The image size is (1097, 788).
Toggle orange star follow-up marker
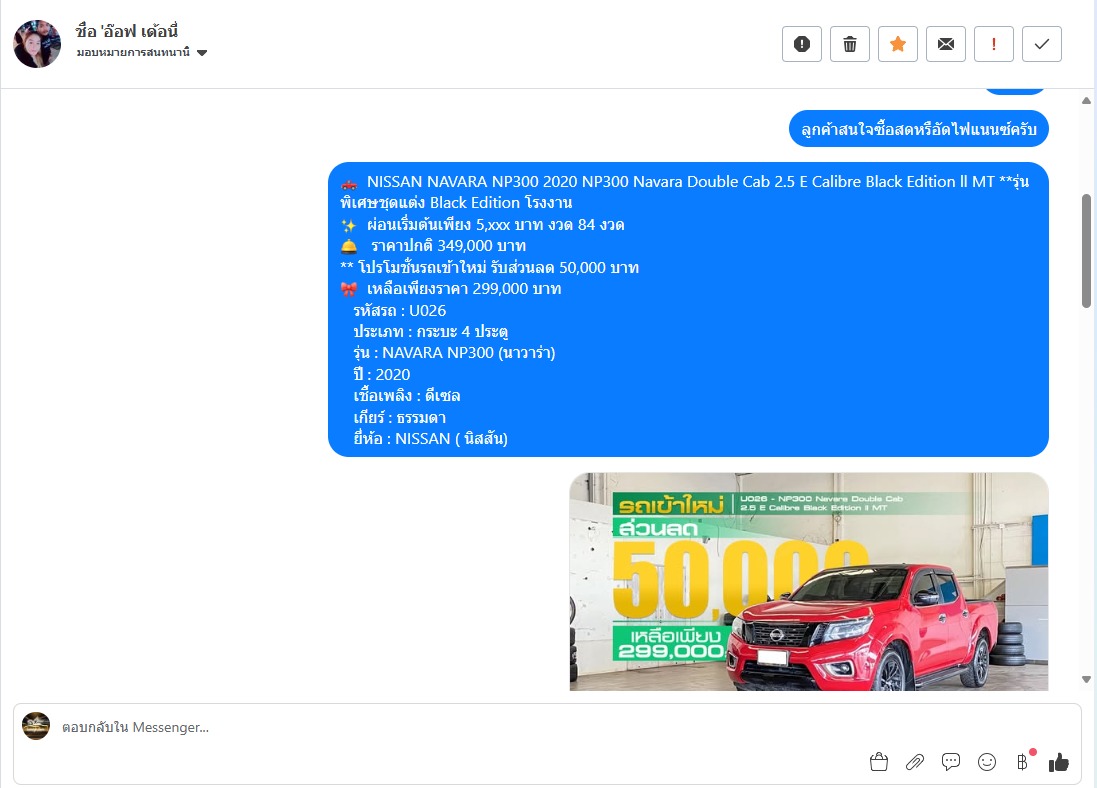898,44
